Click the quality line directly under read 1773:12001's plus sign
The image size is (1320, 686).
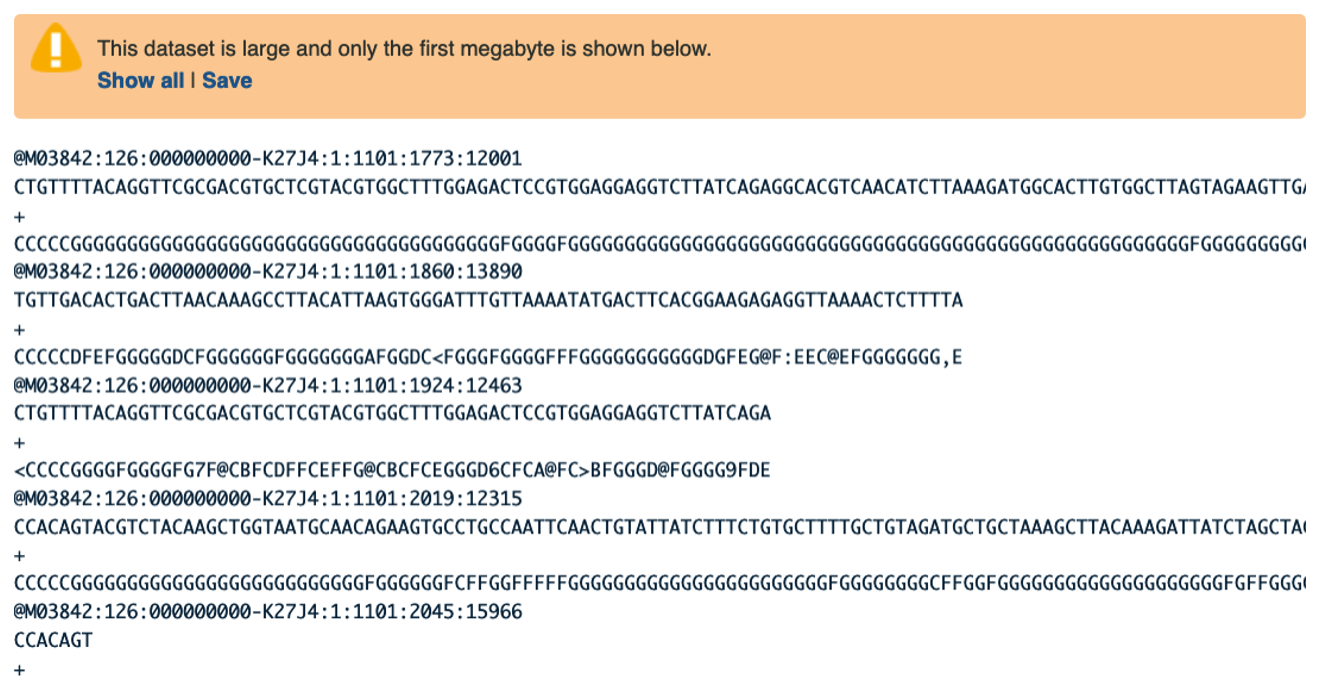pyautogui.click(x=660, y=244)
